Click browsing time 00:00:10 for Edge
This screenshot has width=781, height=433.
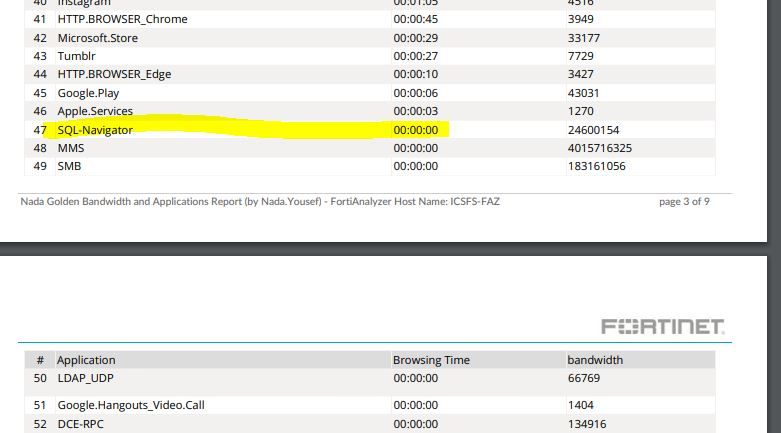click(416, 74)
